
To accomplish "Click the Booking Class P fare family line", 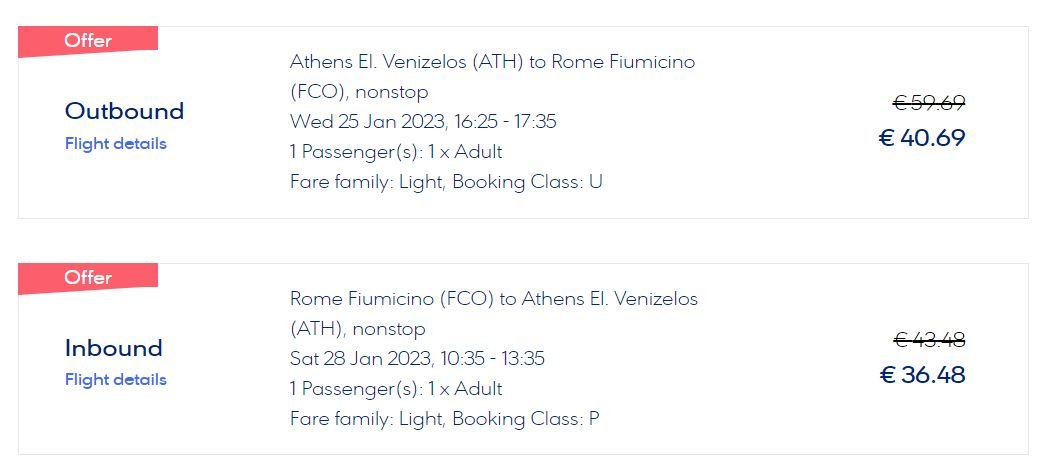I will [445, 419].
